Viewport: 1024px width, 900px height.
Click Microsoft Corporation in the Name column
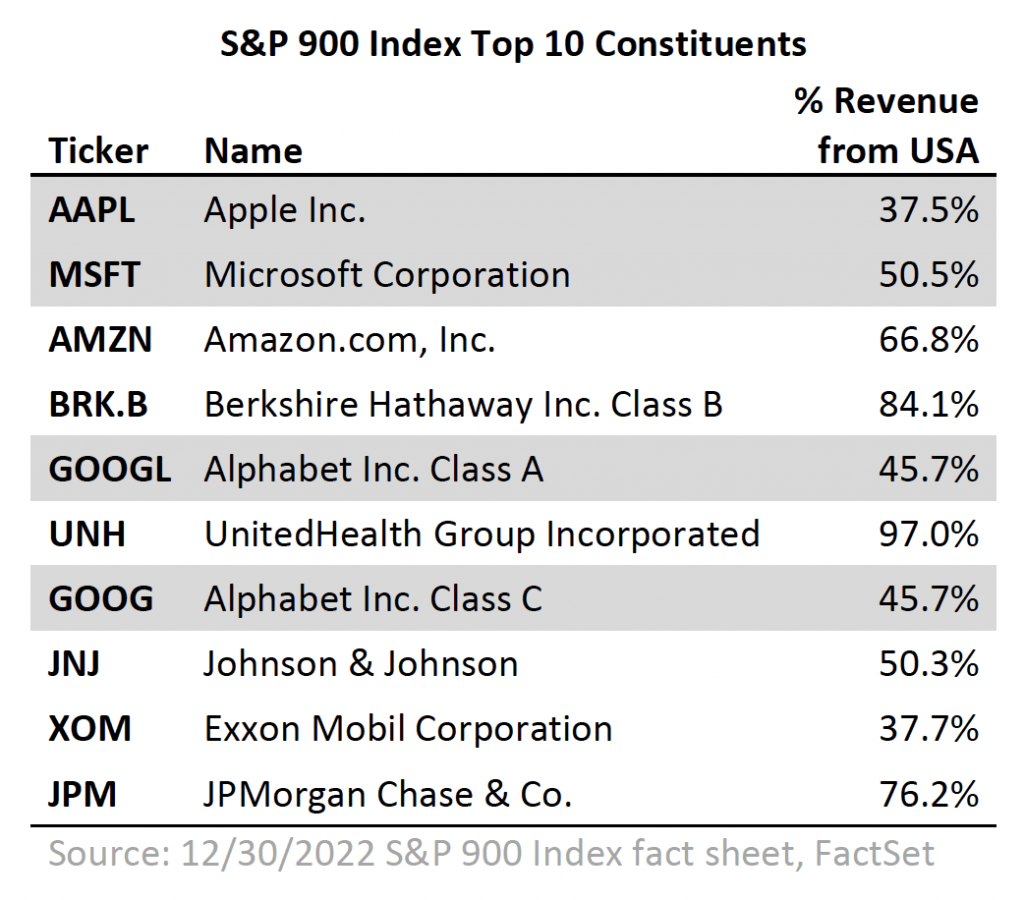387,274
